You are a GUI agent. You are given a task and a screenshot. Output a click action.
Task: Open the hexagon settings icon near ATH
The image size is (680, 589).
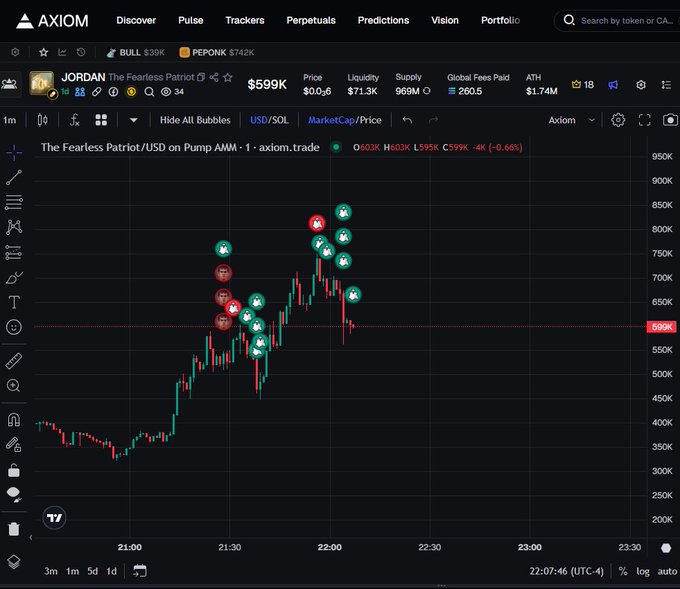pos(641,85)
